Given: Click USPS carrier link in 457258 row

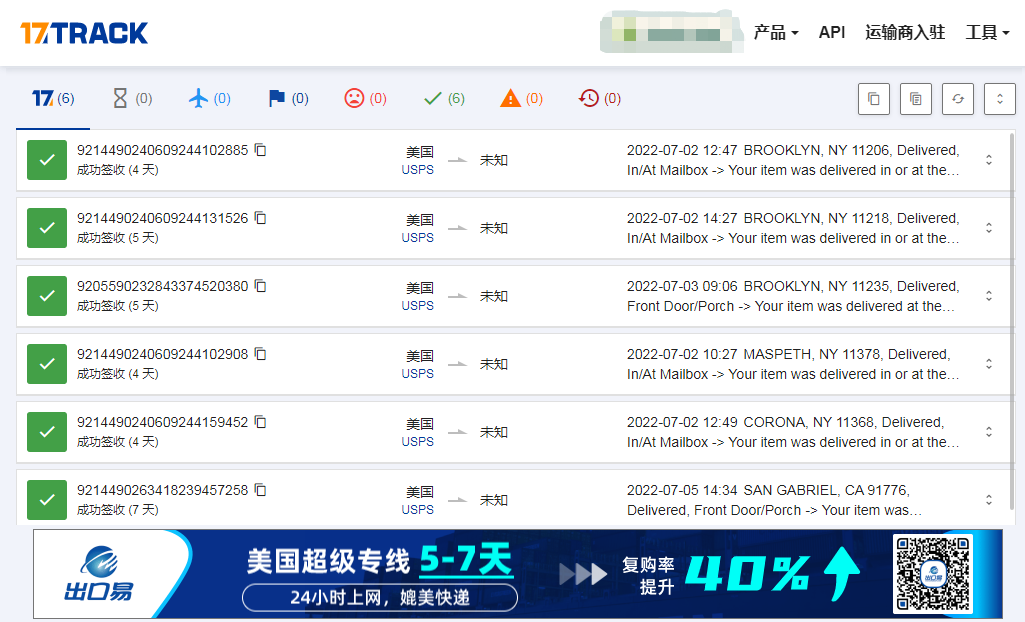Looking at the screenshot, I should pos(418,510).
